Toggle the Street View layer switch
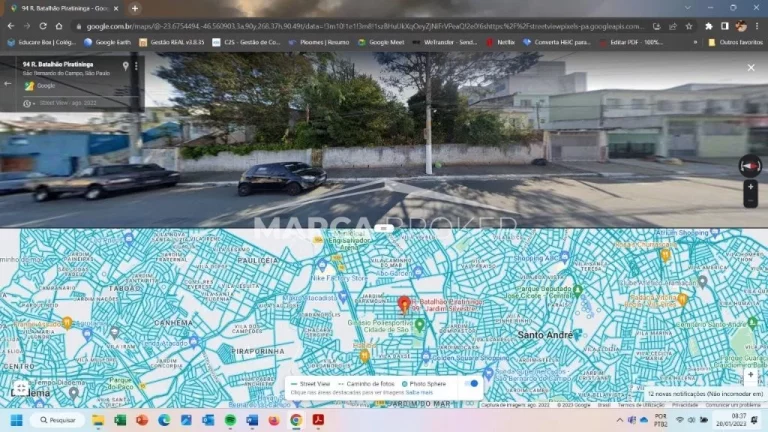768x432 pixels. [471, 383]
